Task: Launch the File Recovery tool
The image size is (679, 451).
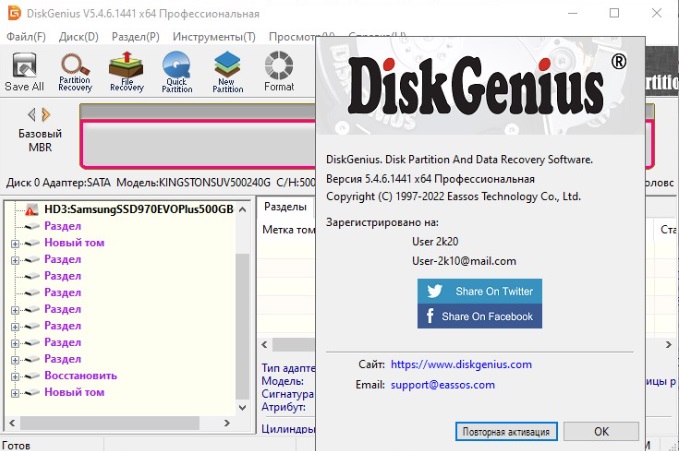Action: pyautogui.click(x=126, y=72)
